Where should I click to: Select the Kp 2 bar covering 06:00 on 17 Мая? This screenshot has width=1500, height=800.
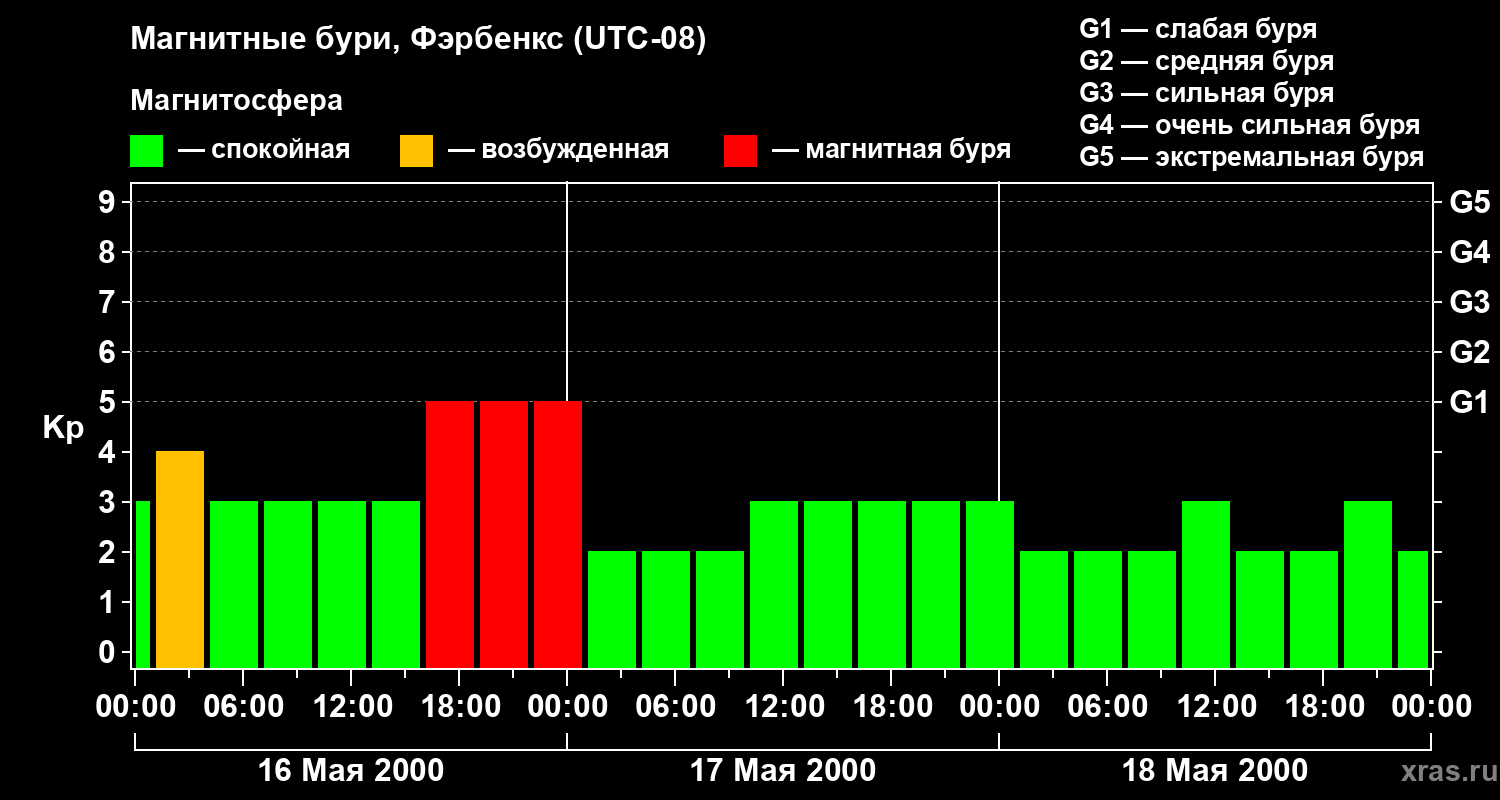(x=666, y=610)
